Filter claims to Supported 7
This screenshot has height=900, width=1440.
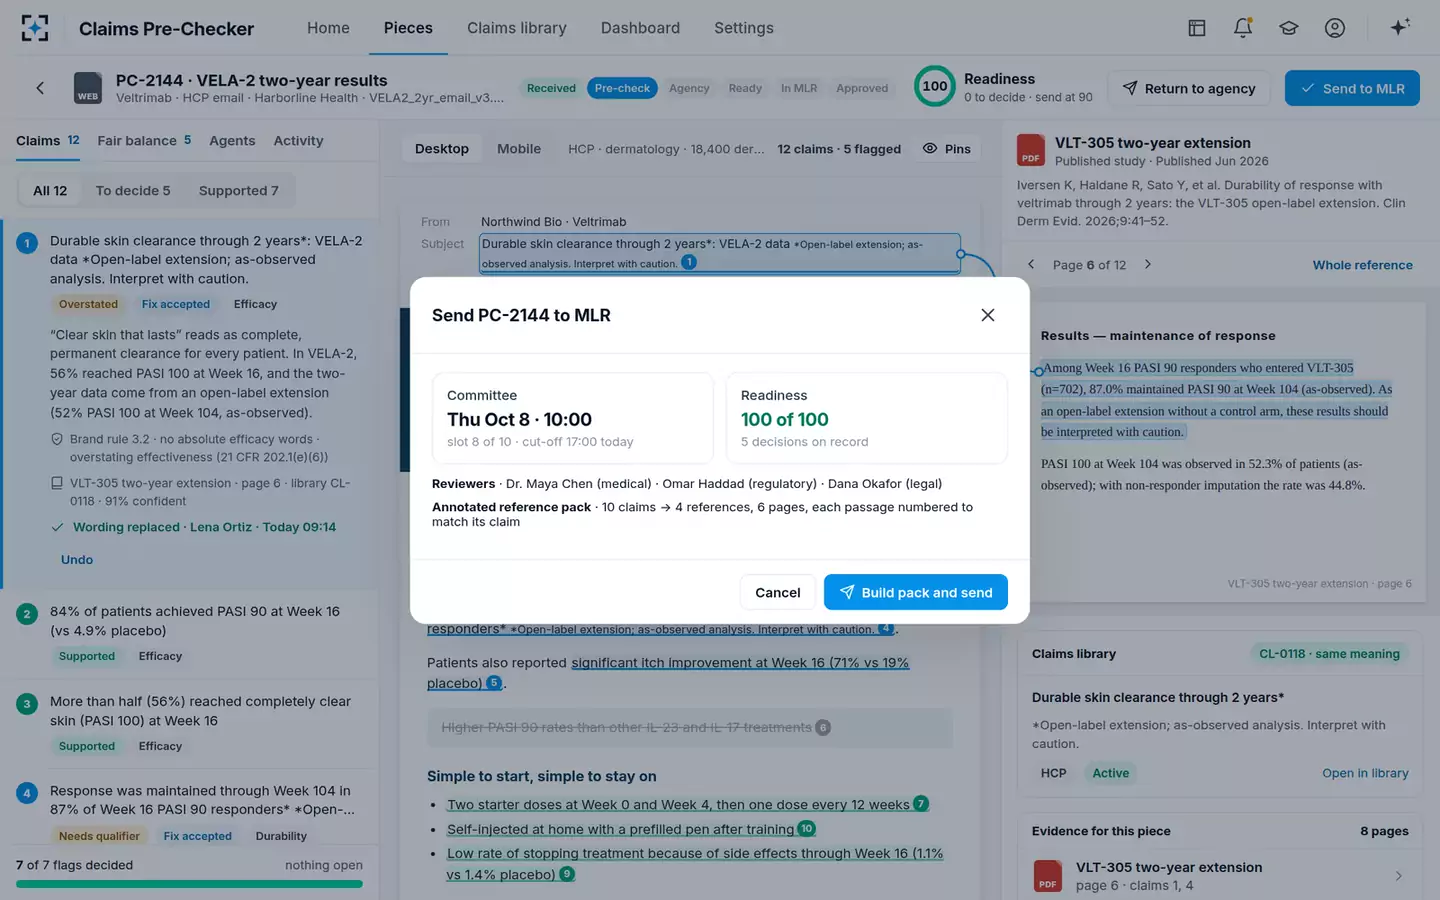(239, 190)
